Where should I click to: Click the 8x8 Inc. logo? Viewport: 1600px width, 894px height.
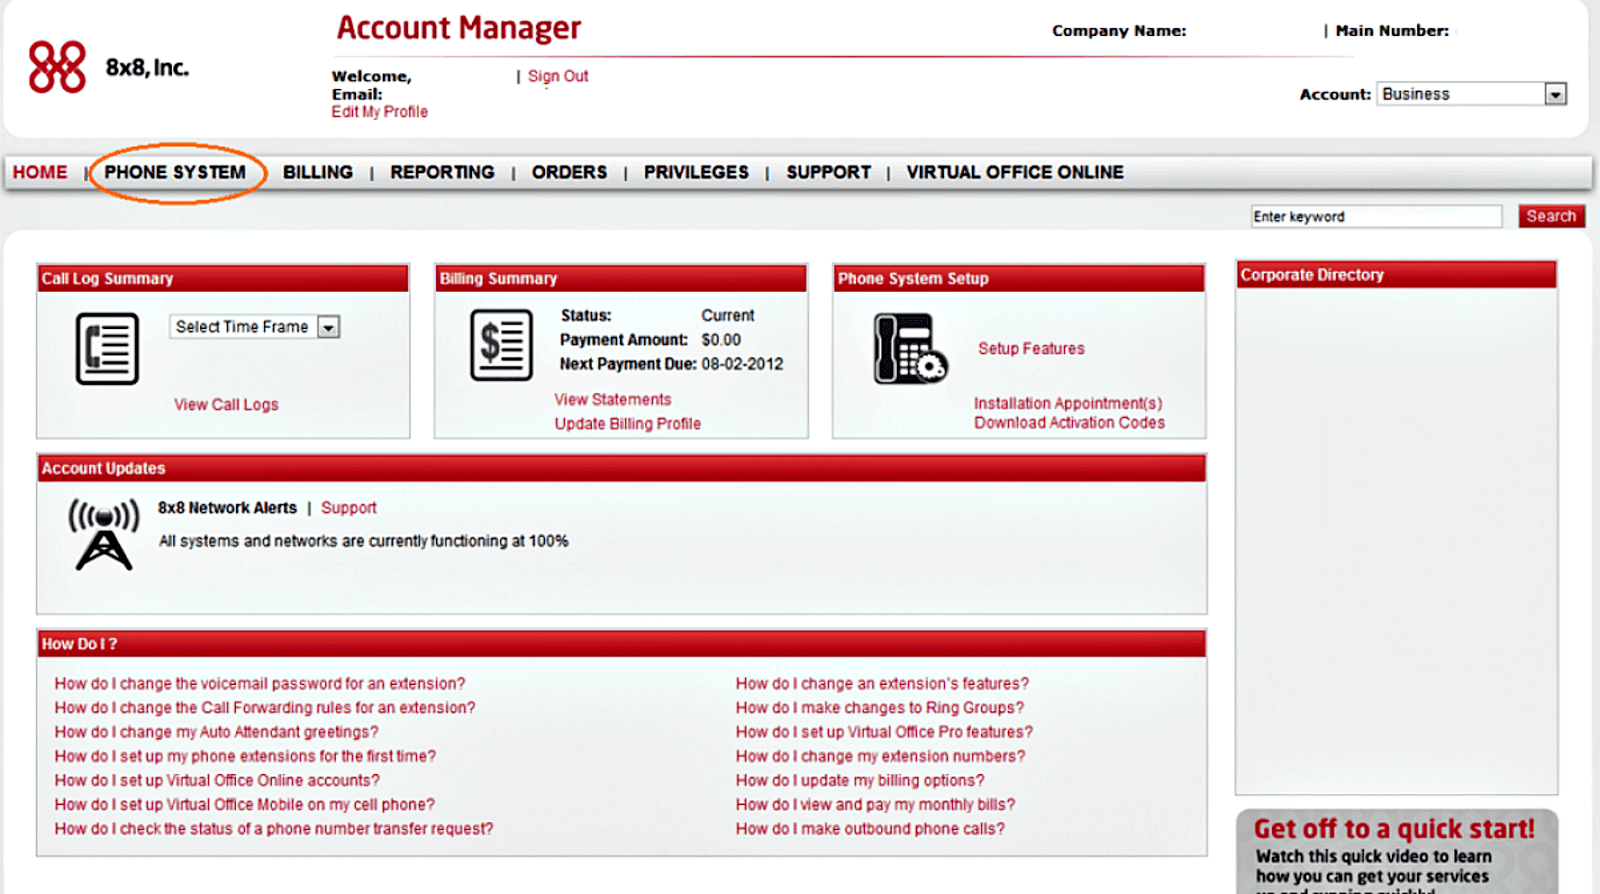click(x=108, y=67)
